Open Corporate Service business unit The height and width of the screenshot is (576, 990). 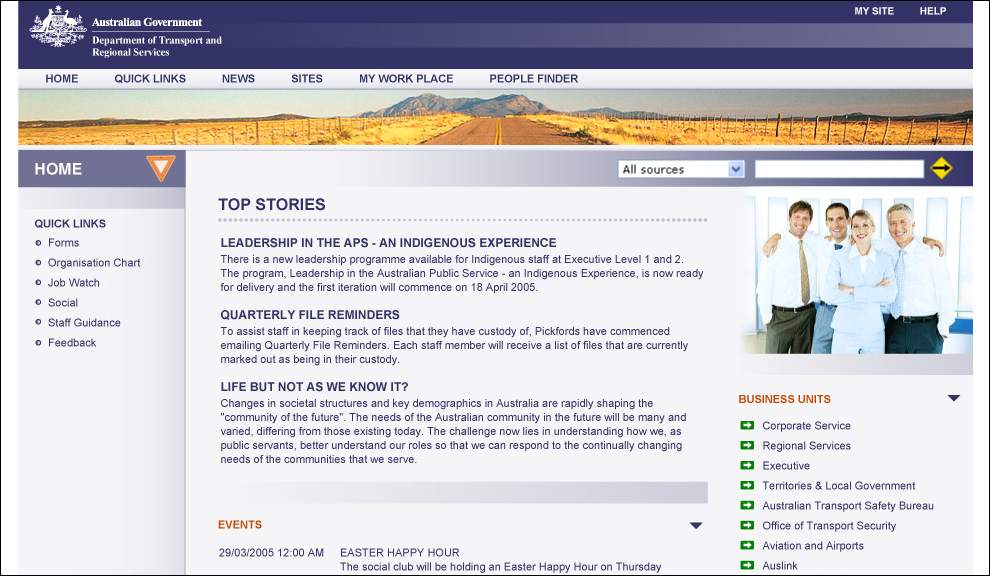tap(806, 426)
